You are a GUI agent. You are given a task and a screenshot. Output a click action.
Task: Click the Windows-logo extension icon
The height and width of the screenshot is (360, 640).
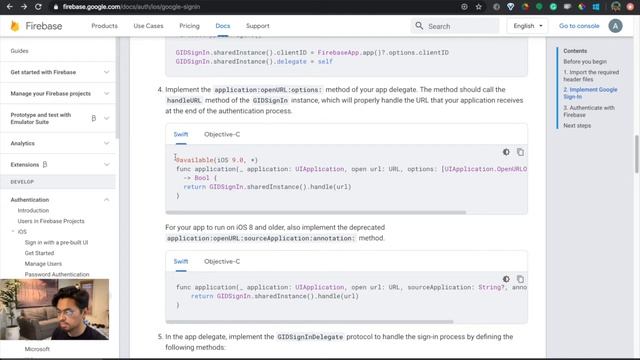596,7
